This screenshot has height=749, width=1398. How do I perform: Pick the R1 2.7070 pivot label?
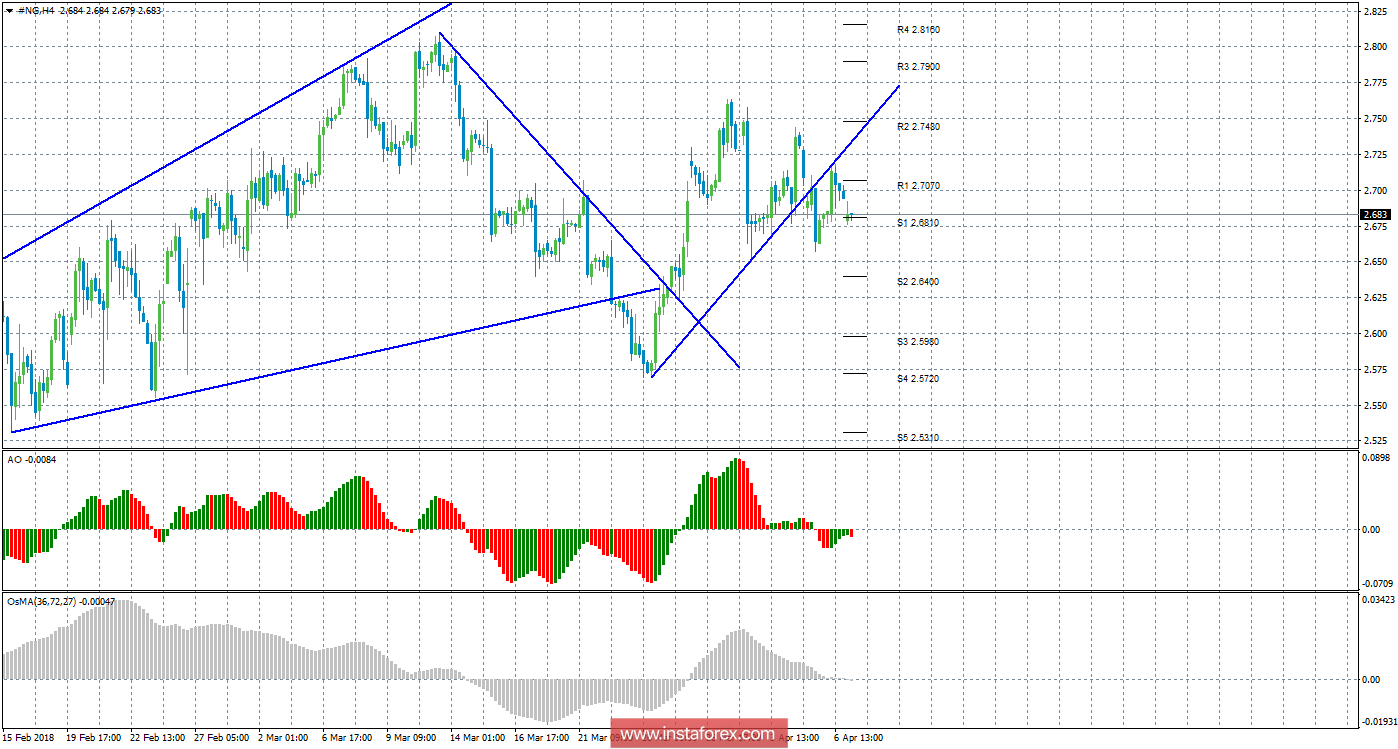918,186
